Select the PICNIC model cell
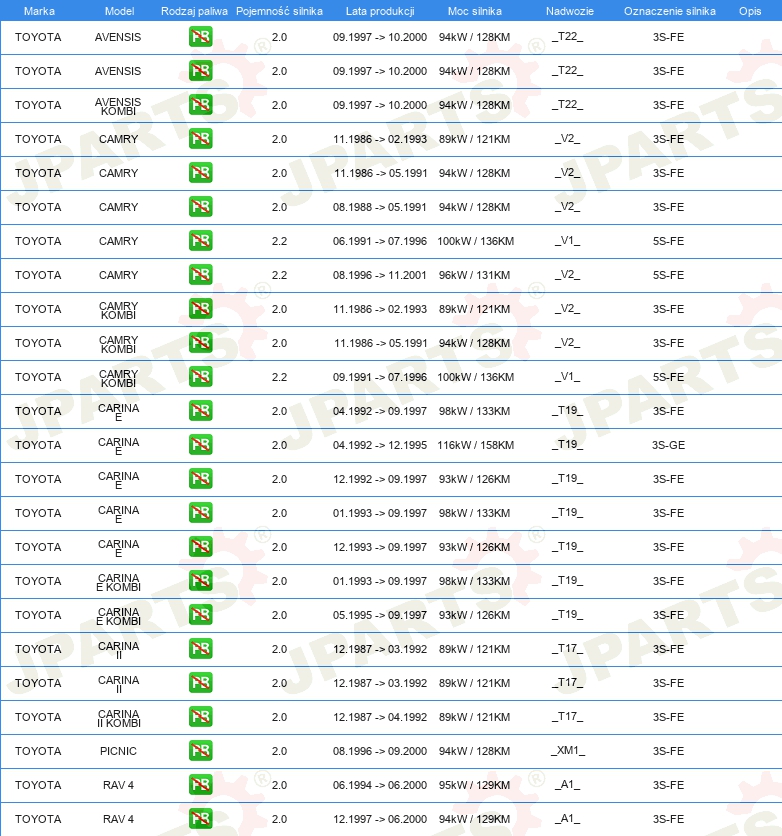The image size is (782, 836). pyautogui.click(x=118, y=751)
